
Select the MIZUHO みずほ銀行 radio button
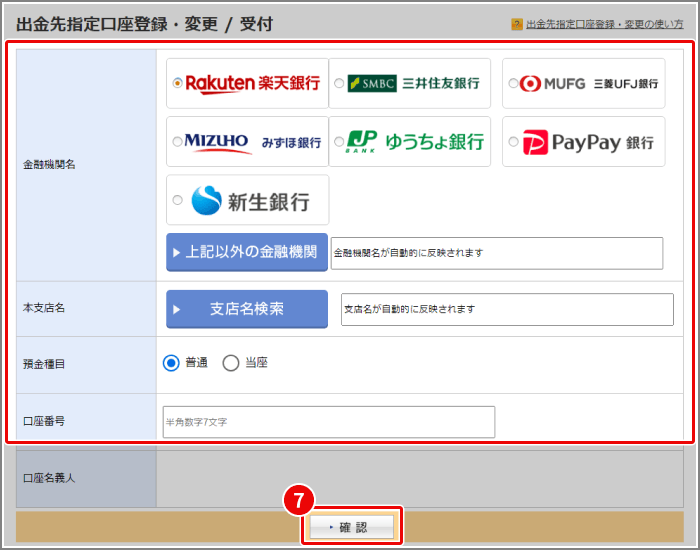pyautogui.click(x=177, y=142)
